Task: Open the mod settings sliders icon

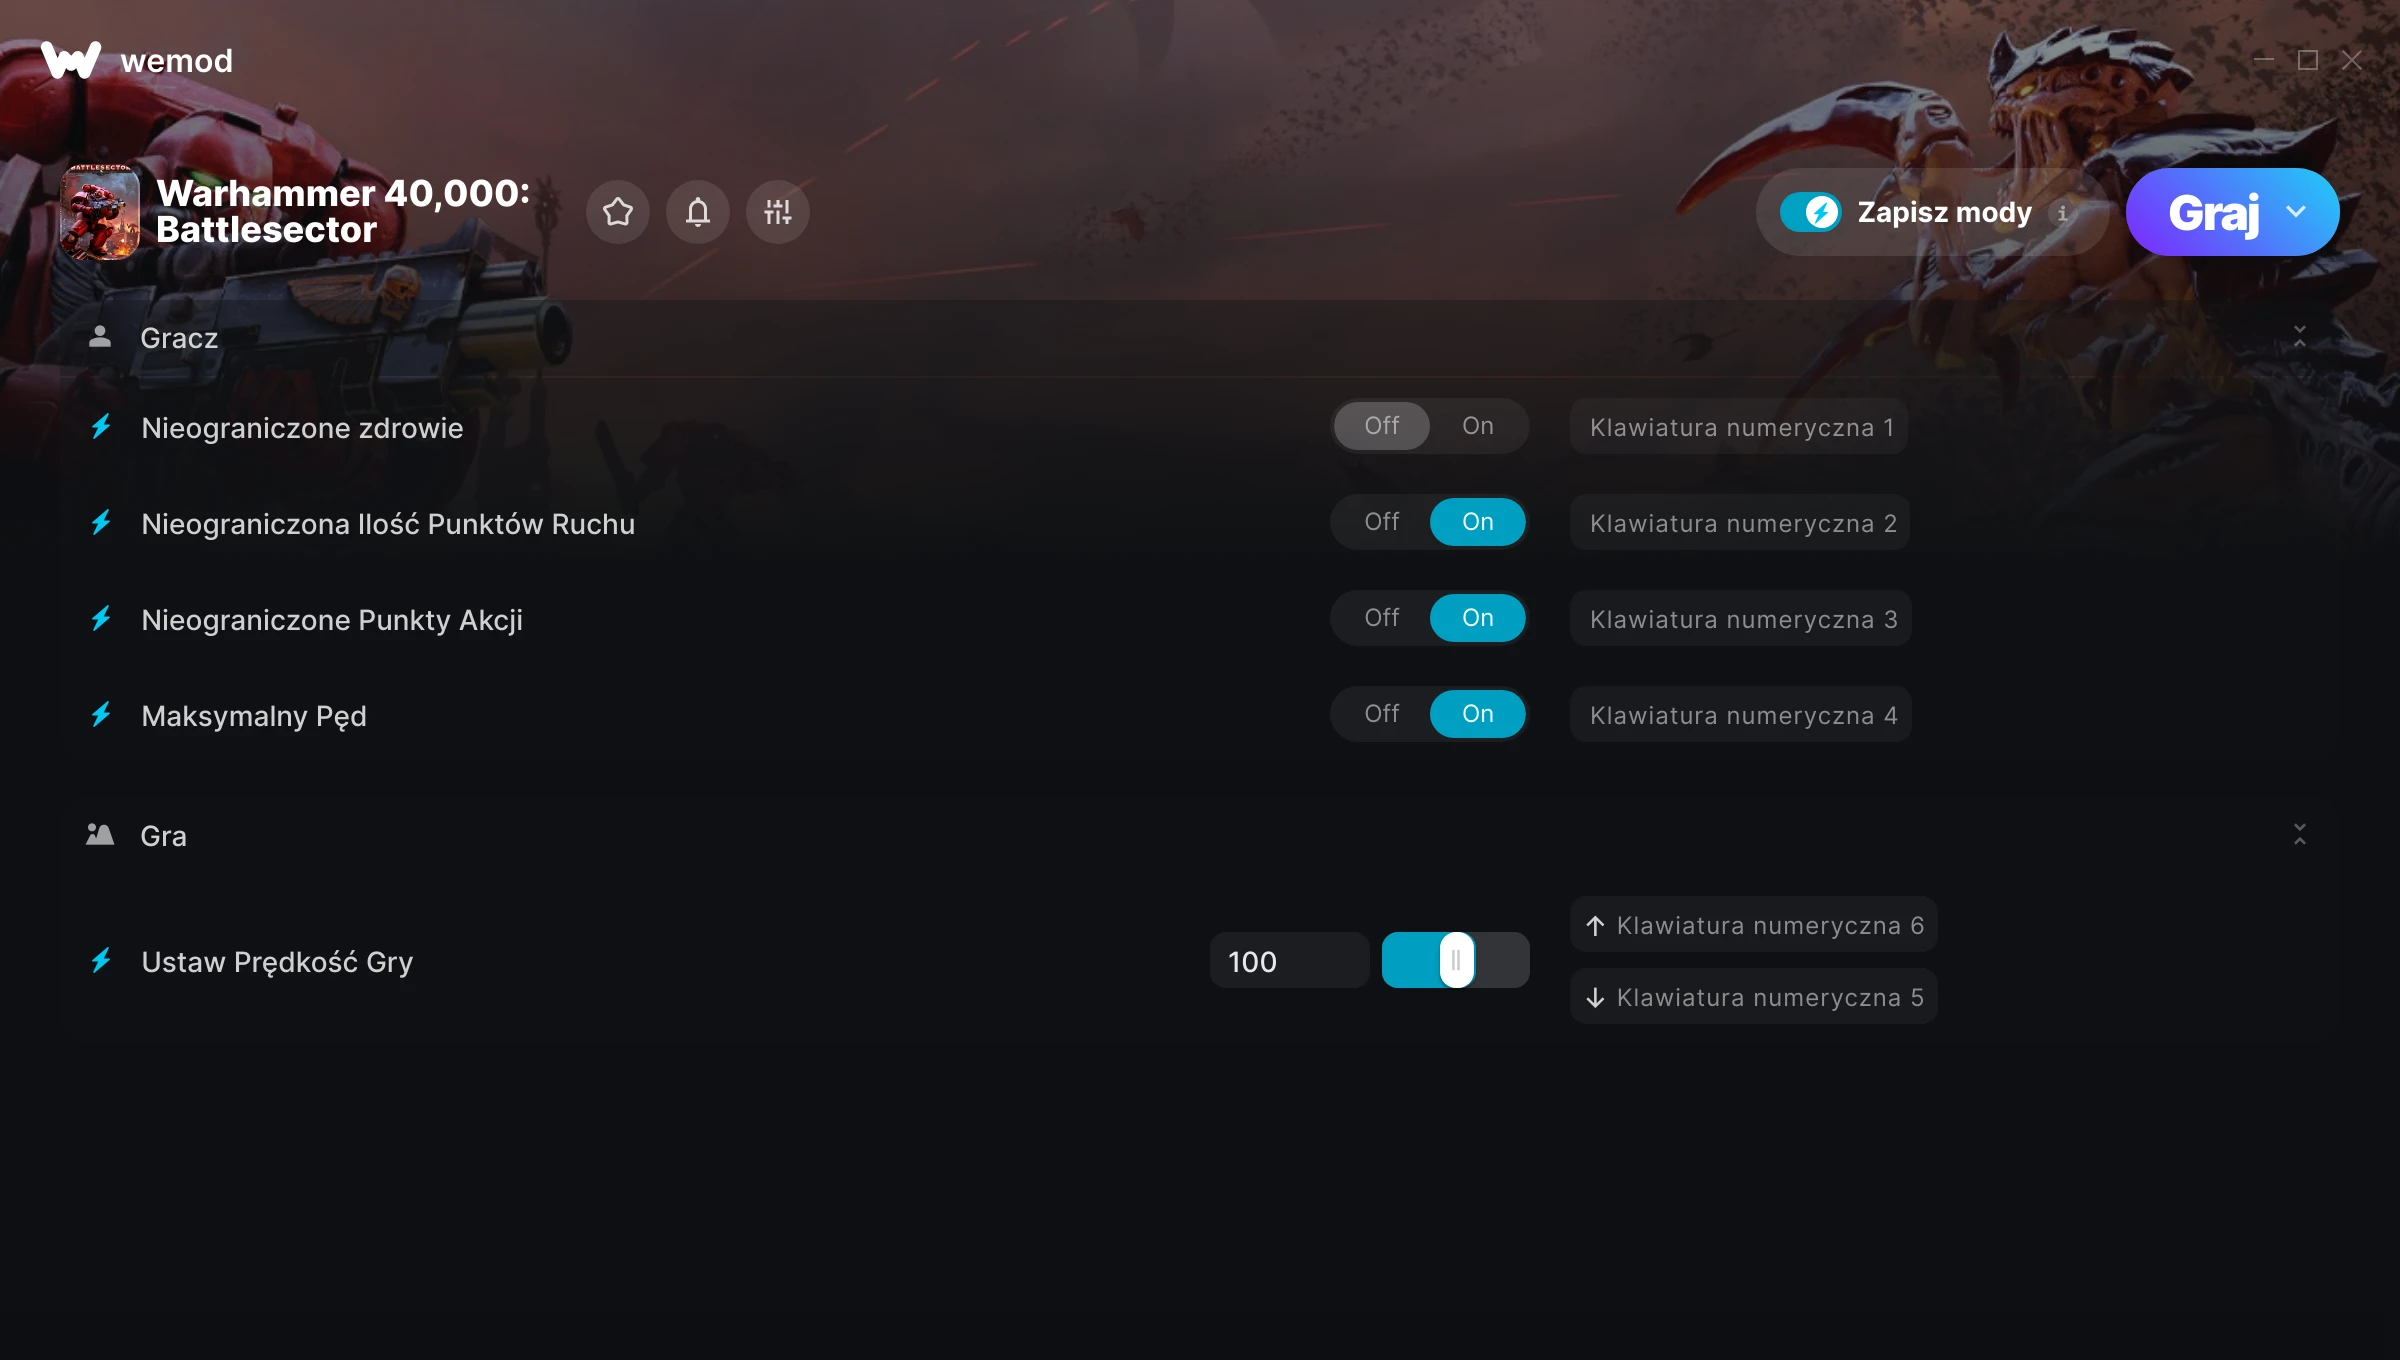Action: pyautogui.click(x=778, y=212)
